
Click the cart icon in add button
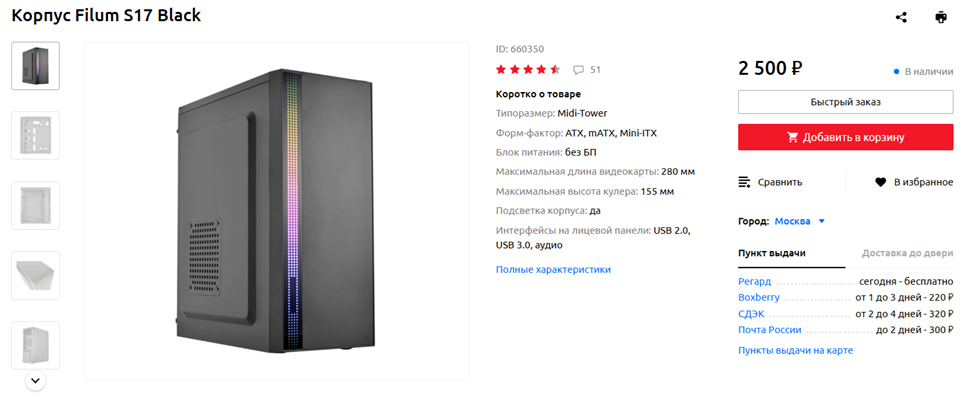pos(793,137)
